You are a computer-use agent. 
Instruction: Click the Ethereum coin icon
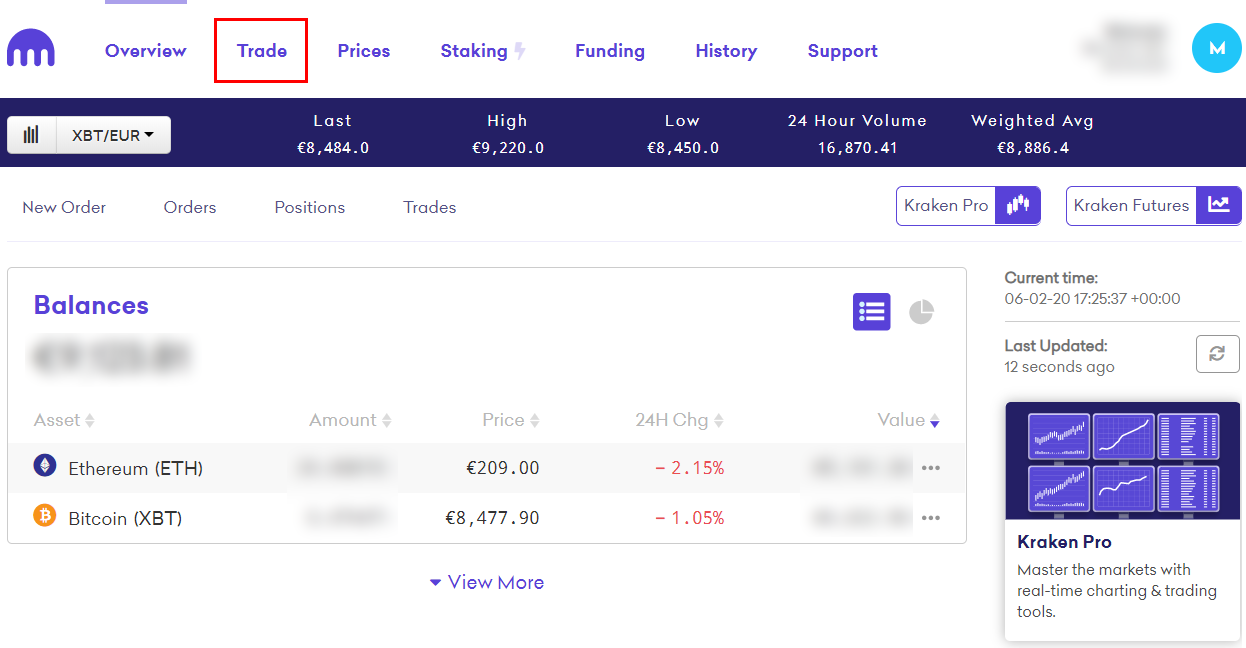point(45,465)
